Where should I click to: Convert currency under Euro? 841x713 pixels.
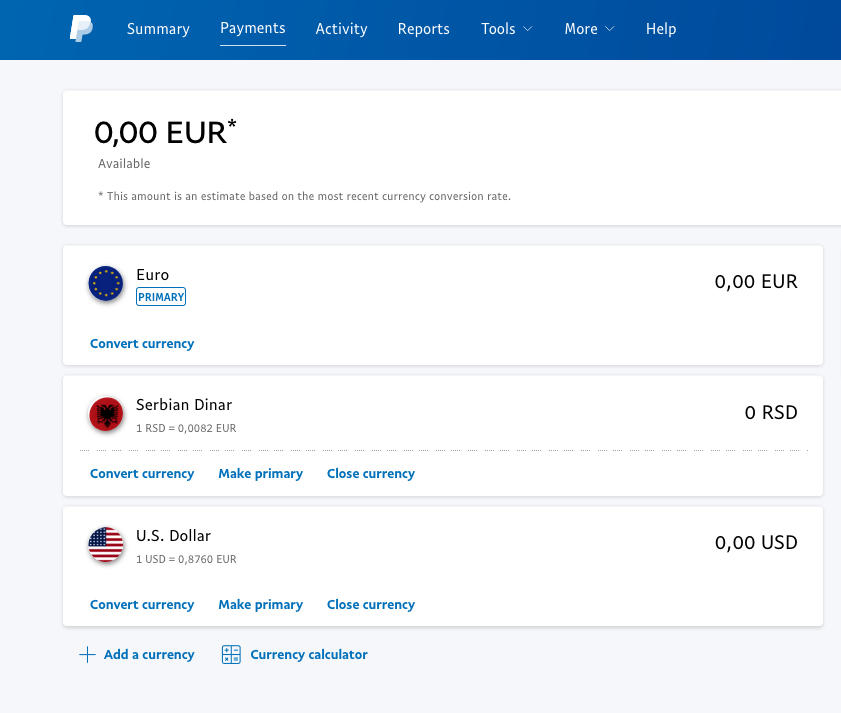(142, 344)
